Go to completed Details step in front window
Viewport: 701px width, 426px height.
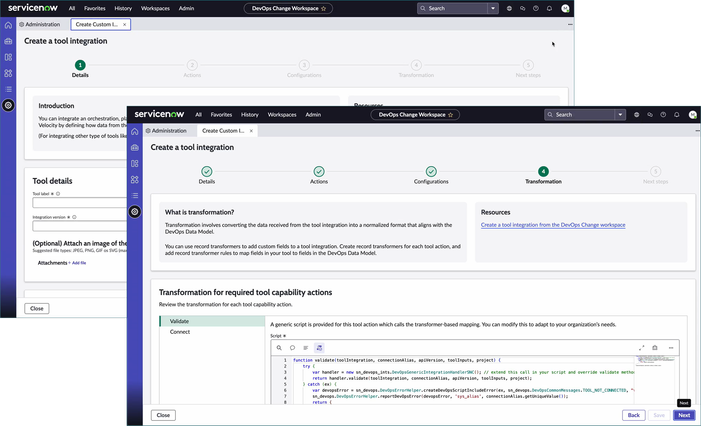pyautogui.click(x=207, y=172)
